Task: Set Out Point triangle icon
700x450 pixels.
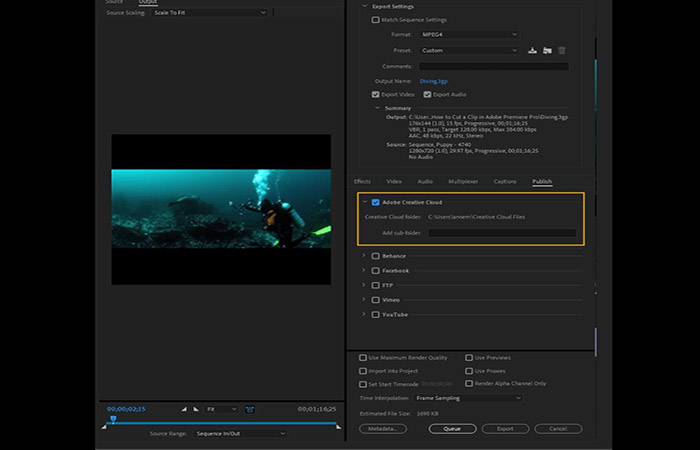Action: (196, 409)
